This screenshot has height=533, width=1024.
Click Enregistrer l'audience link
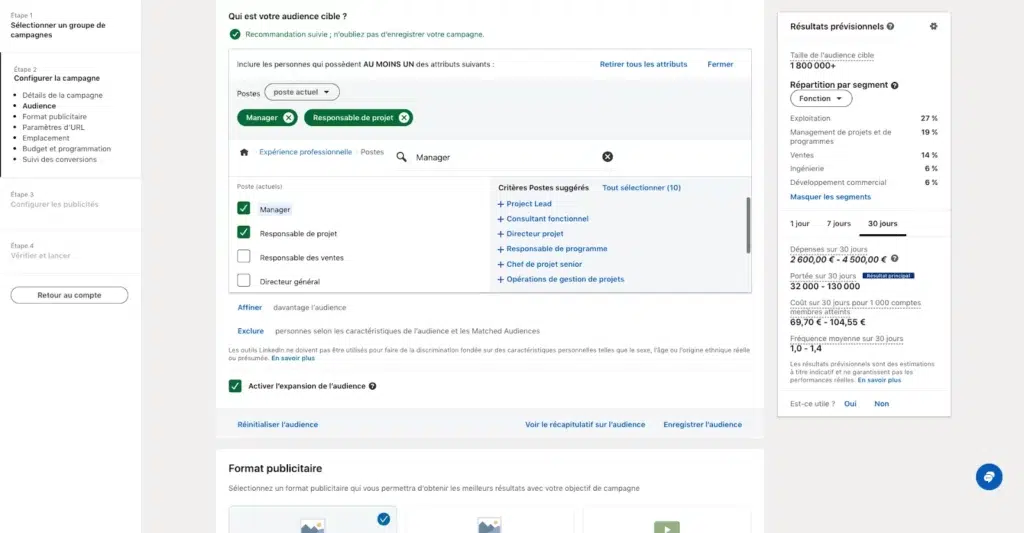click(702, 425)
